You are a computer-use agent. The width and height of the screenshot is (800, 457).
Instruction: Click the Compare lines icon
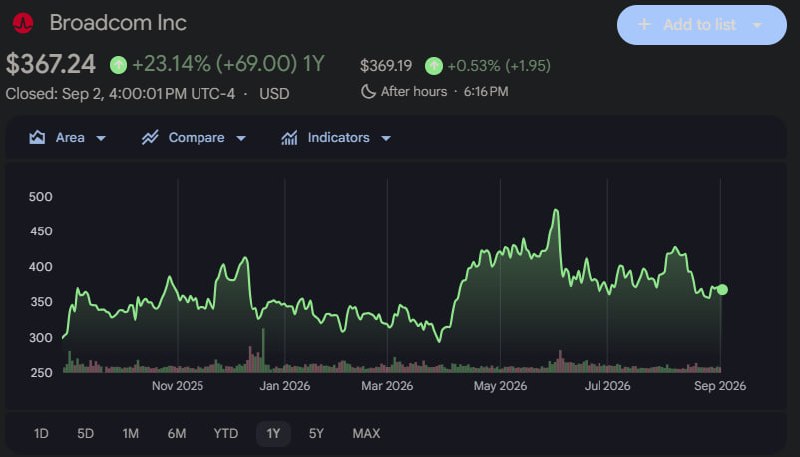pos(150,137)
